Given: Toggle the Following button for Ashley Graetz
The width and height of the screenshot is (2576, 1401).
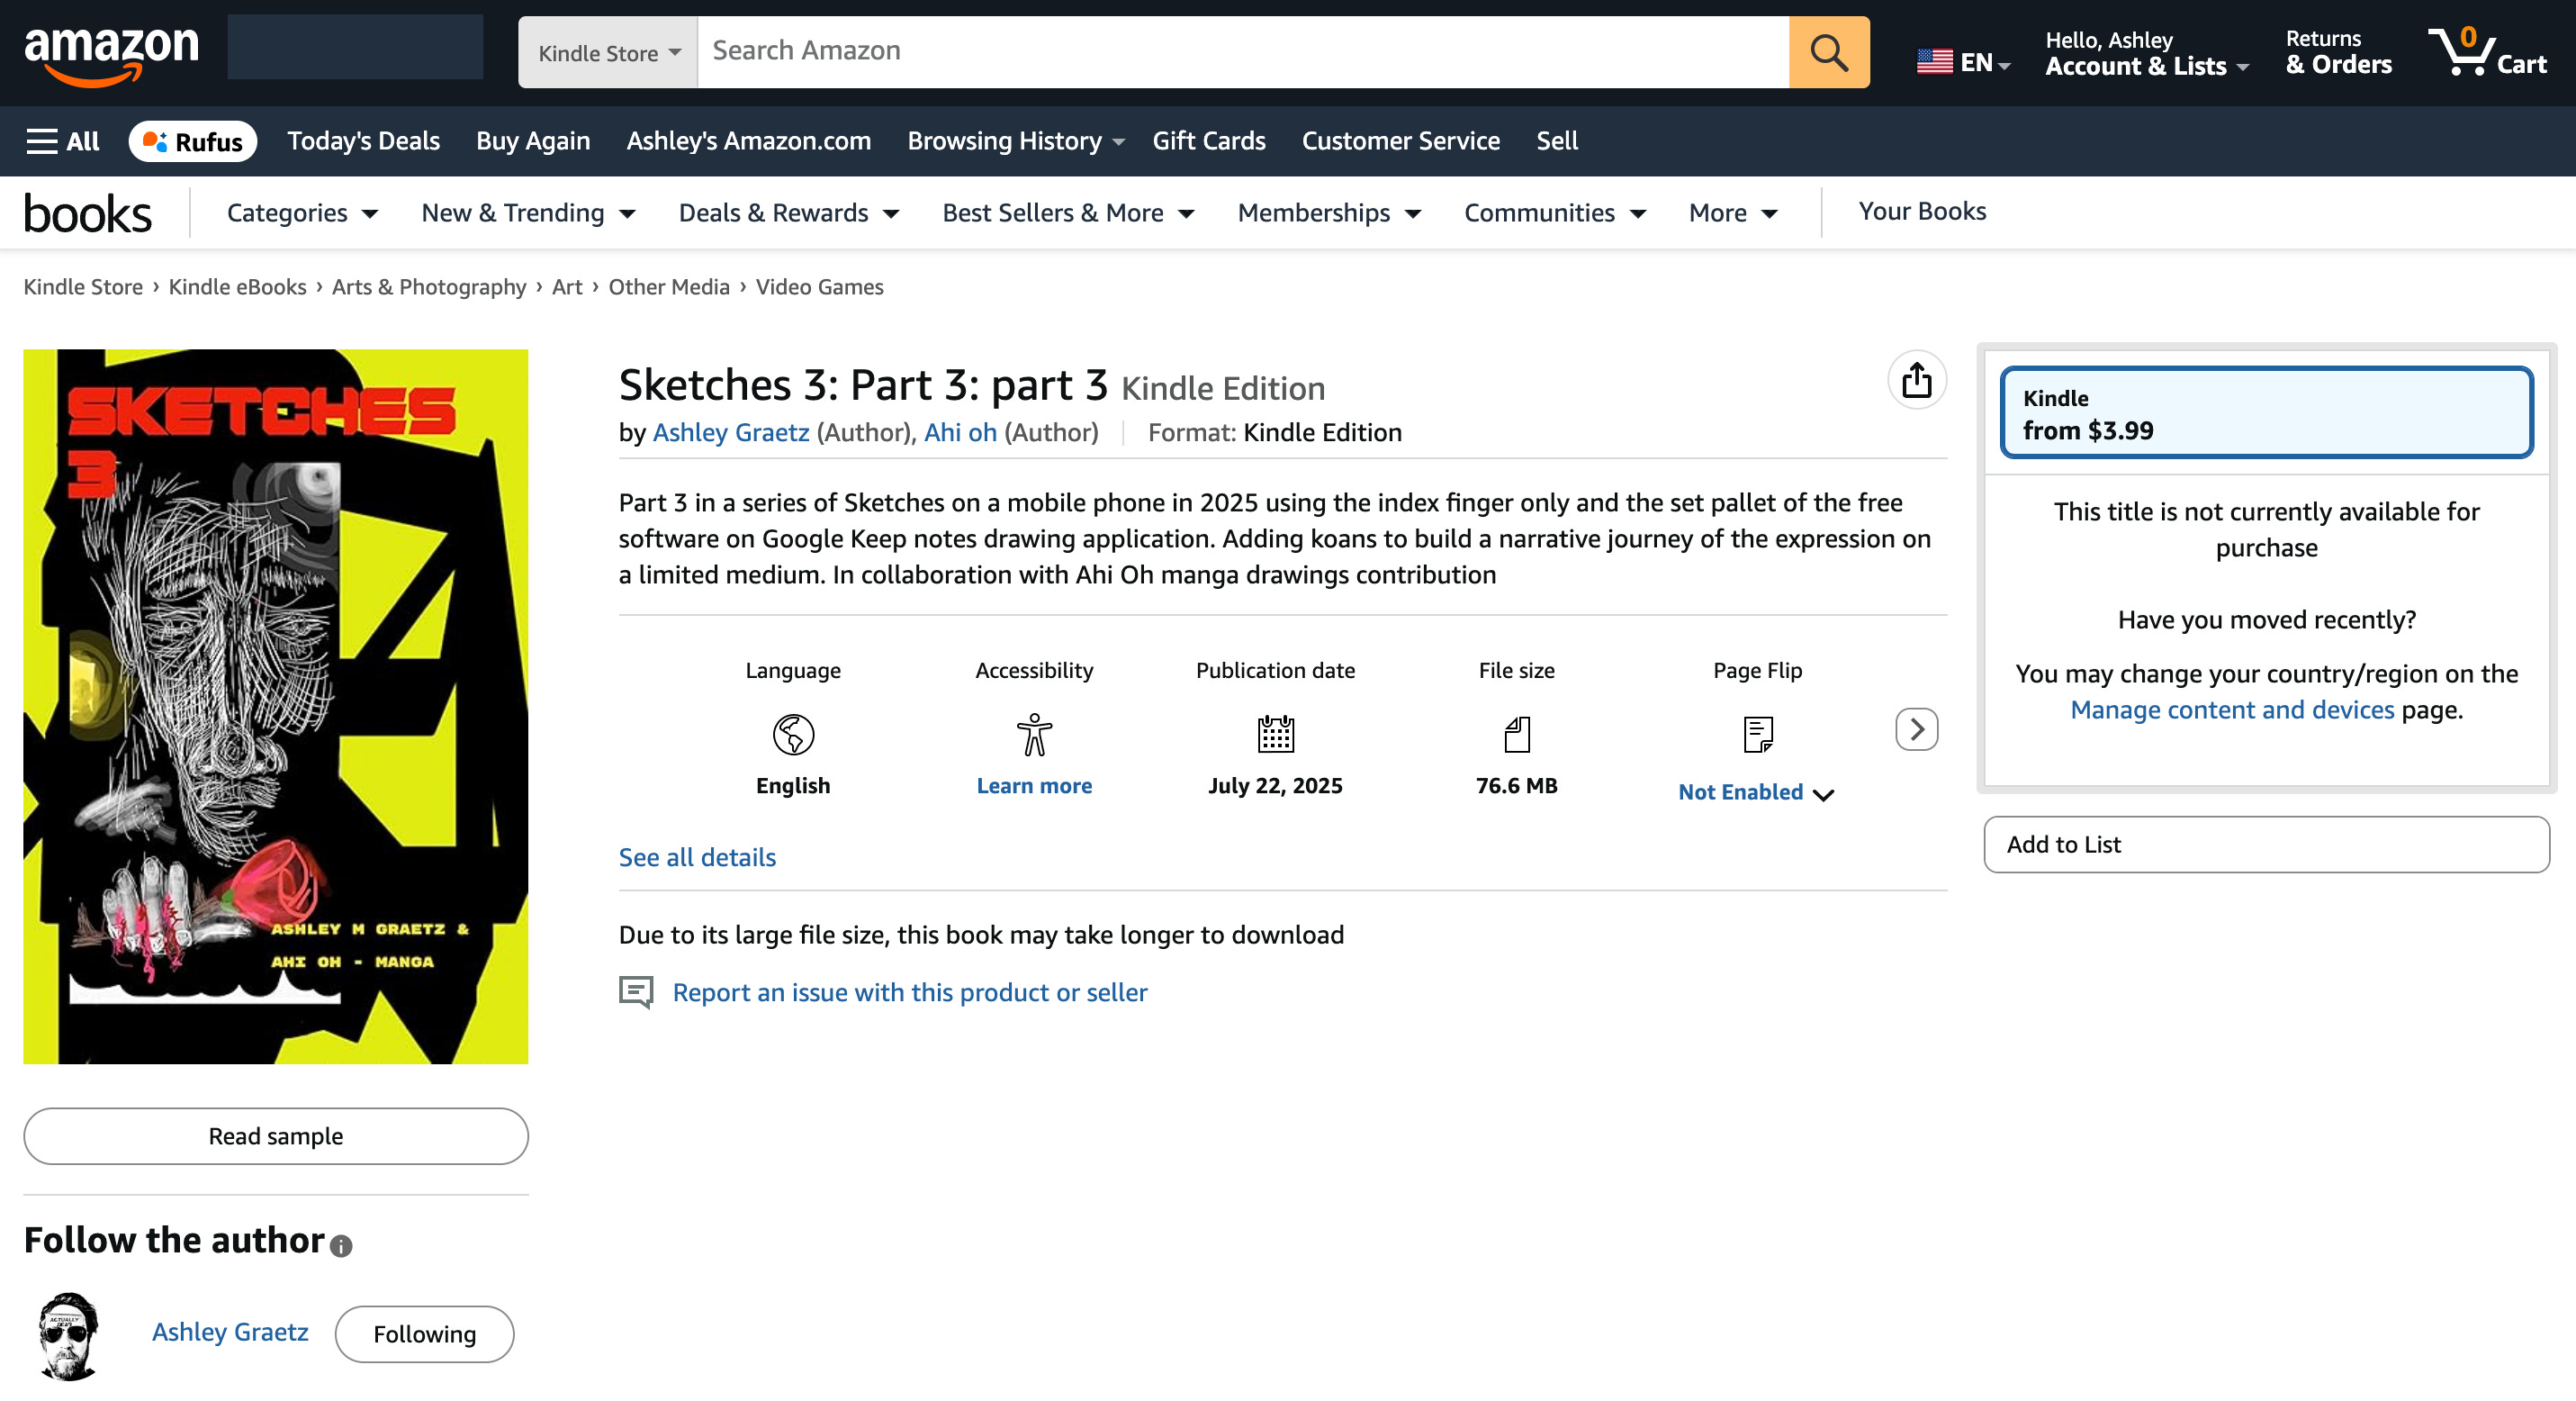Looking at the screenshot, I should tap(424, 1333).
